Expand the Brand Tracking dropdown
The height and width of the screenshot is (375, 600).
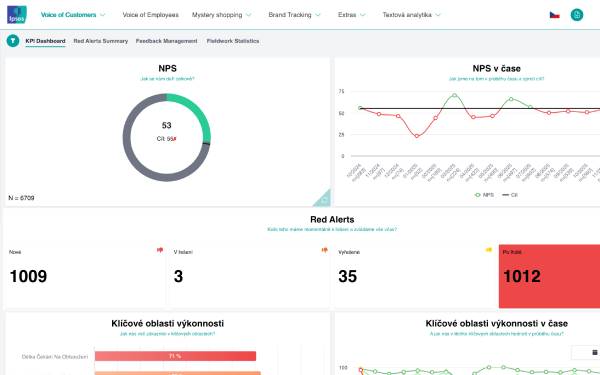[x=294, y=15]
